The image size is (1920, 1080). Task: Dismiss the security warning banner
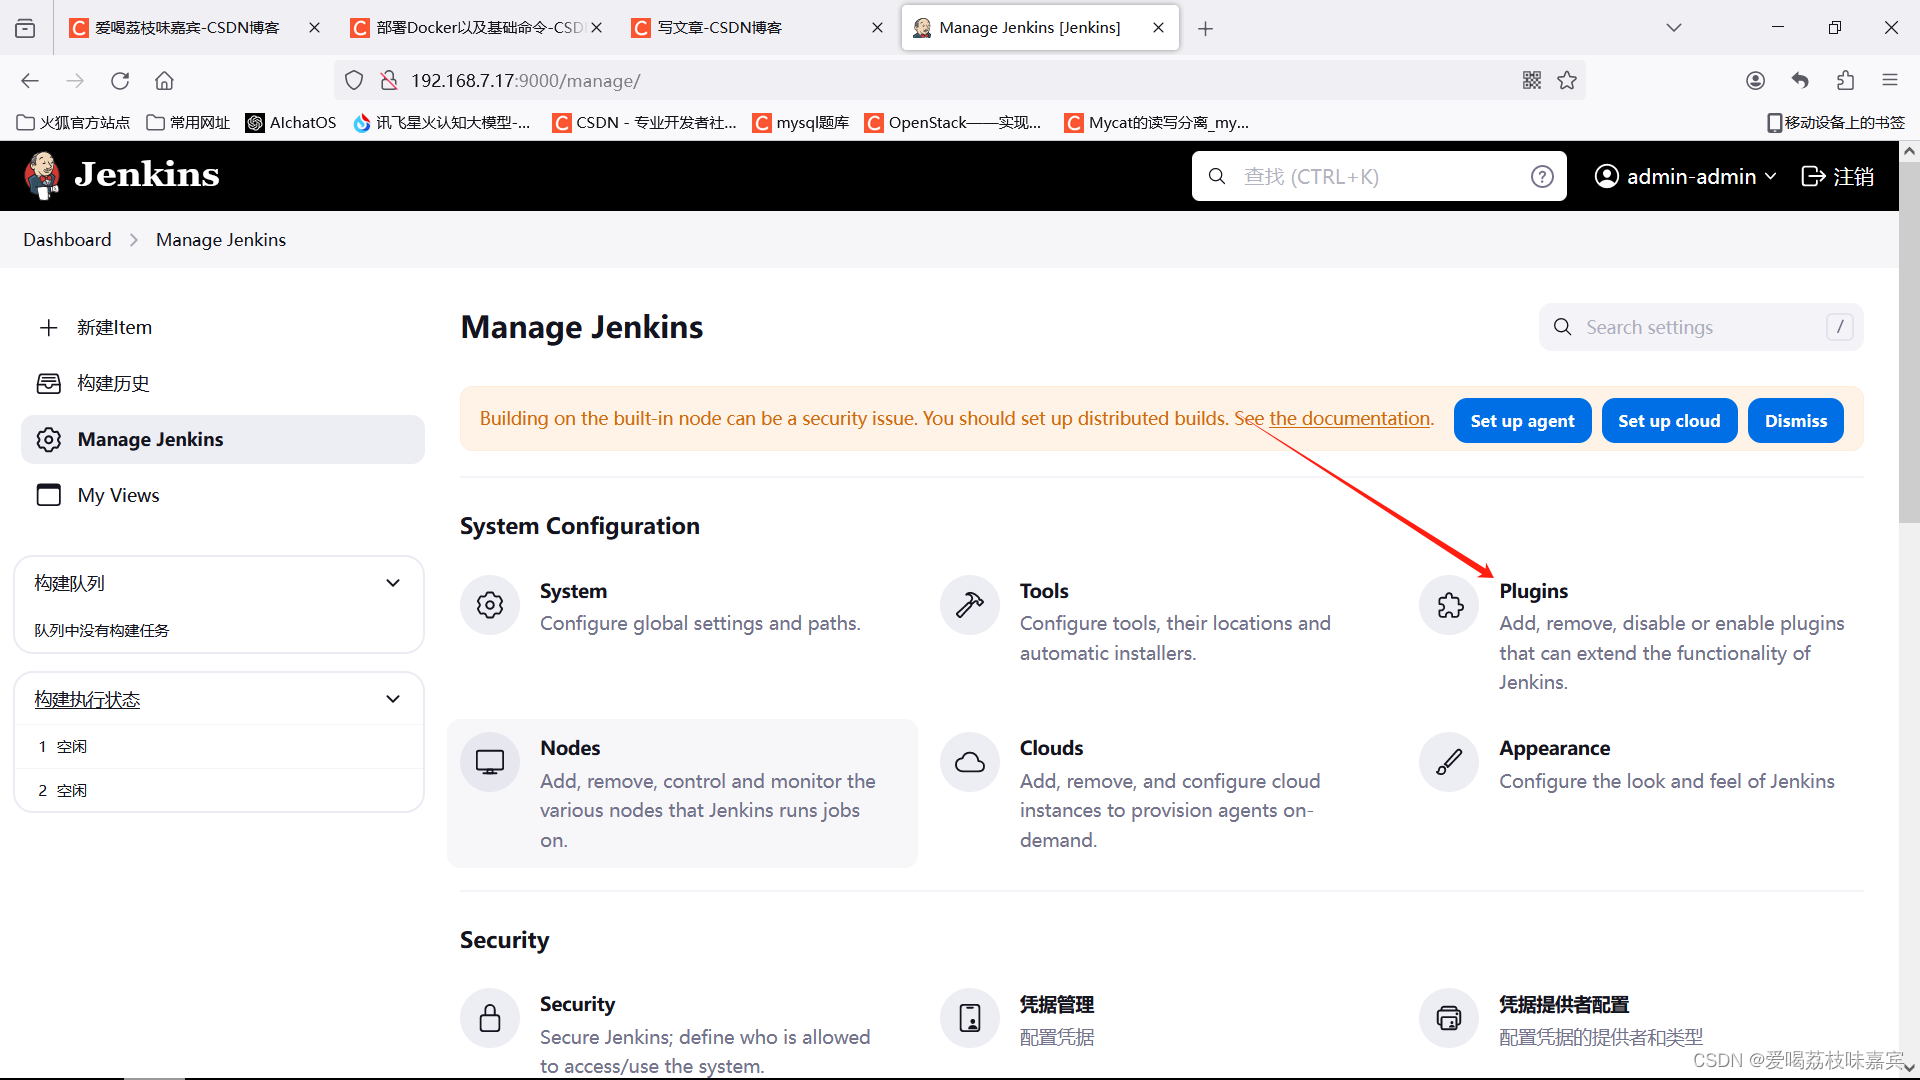[1795, 421]
